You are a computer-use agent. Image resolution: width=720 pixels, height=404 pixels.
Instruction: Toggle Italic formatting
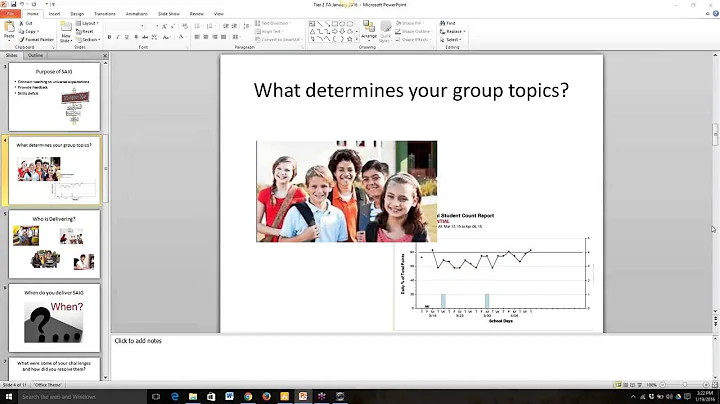[x=118, y=37]
